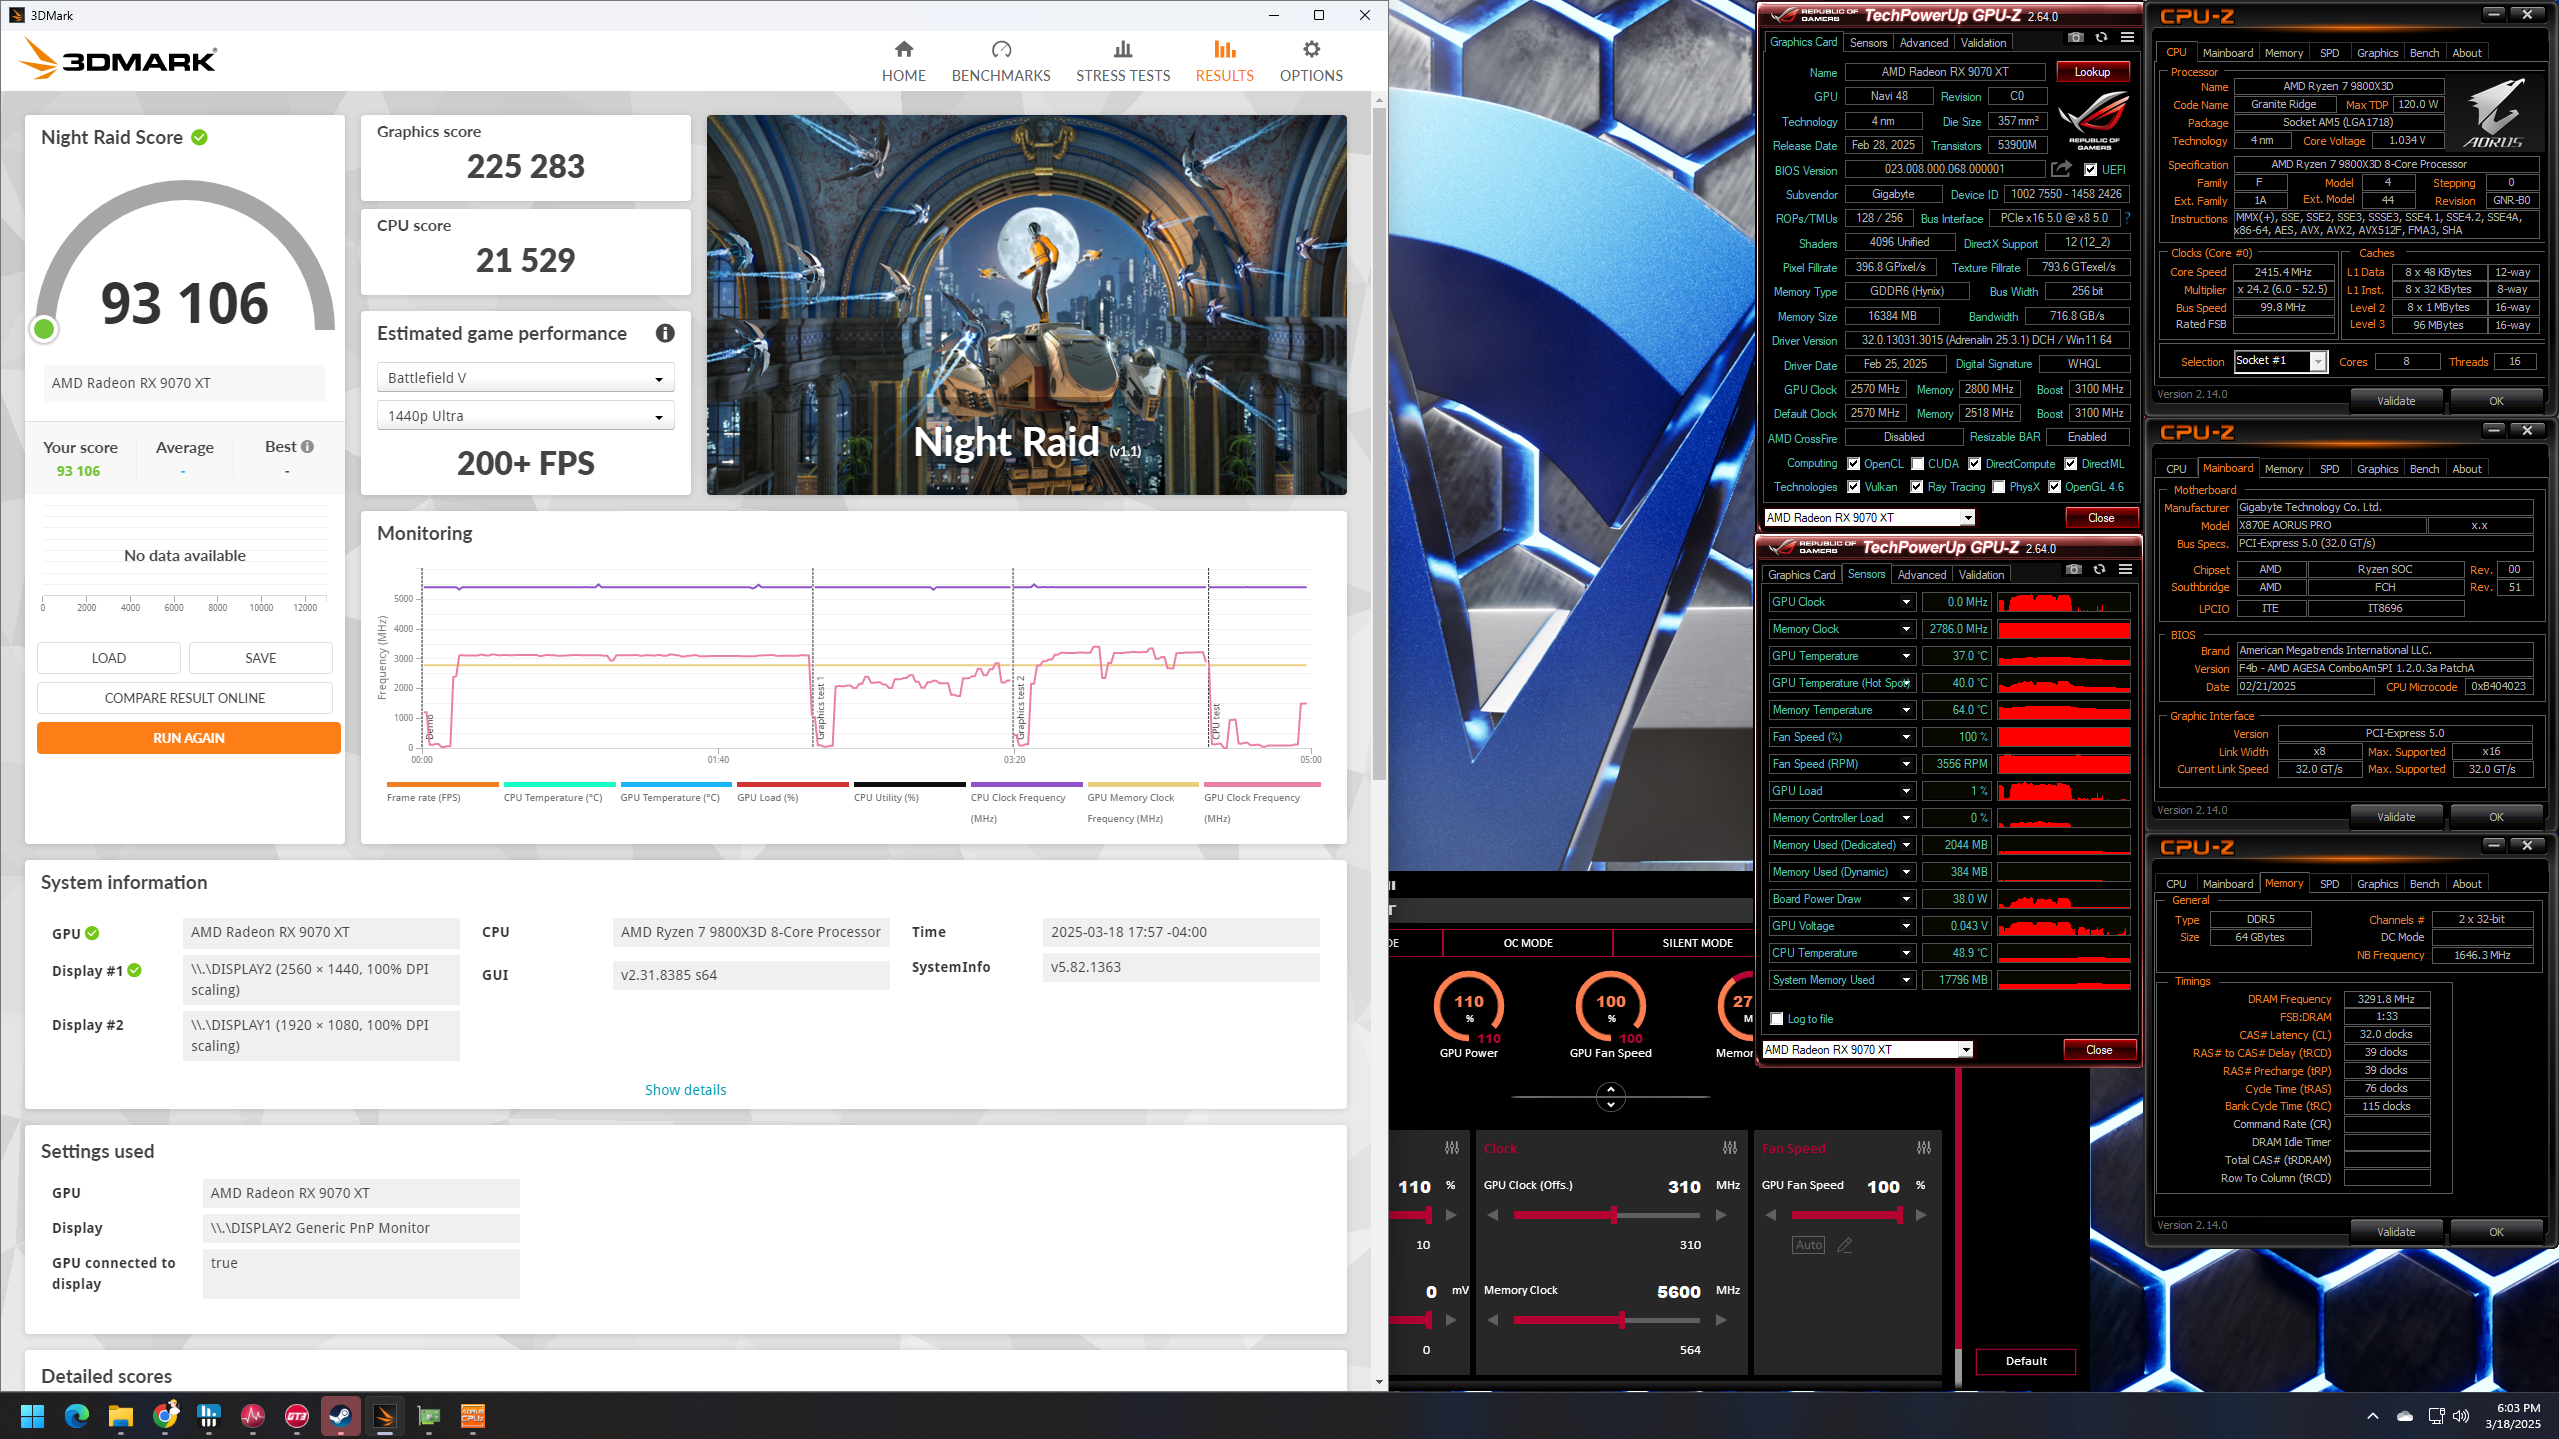Click 3DMark results vertical scrollbar
Screen dimensions: 2559x1439
pyautogui.click(x=1379, y=445)
